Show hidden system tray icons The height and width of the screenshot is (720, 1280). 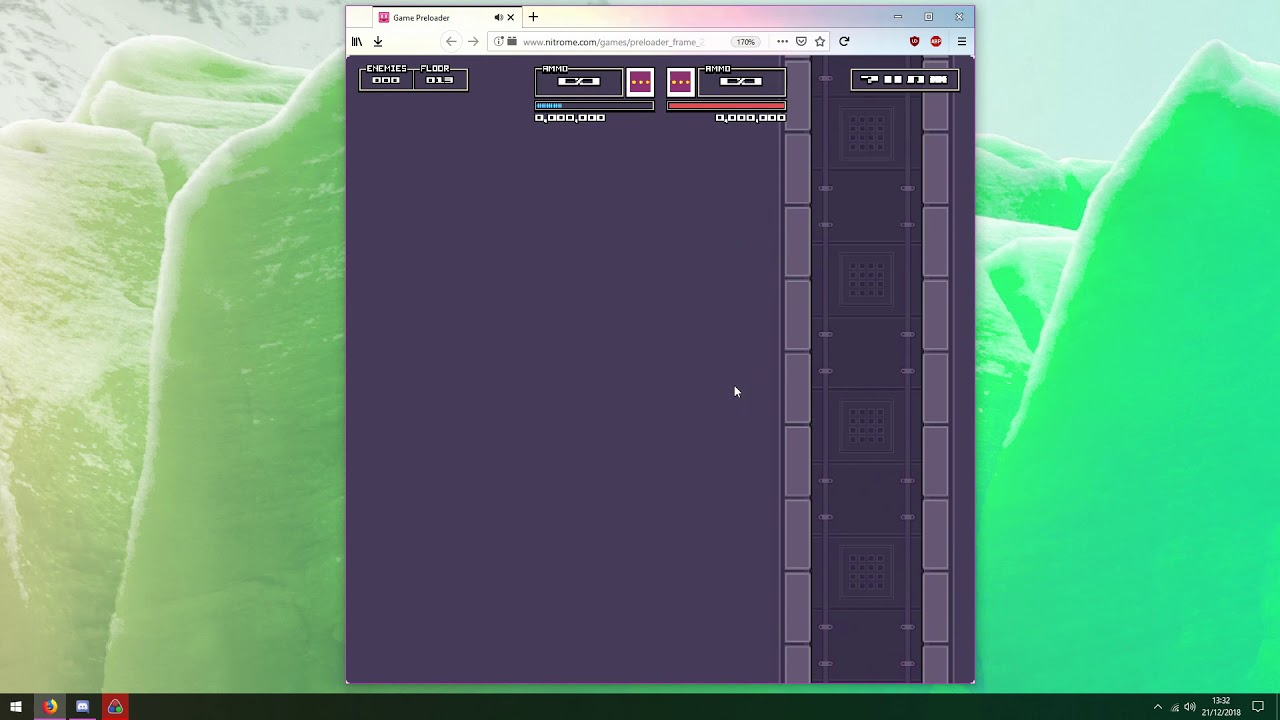coord(1158,707)
